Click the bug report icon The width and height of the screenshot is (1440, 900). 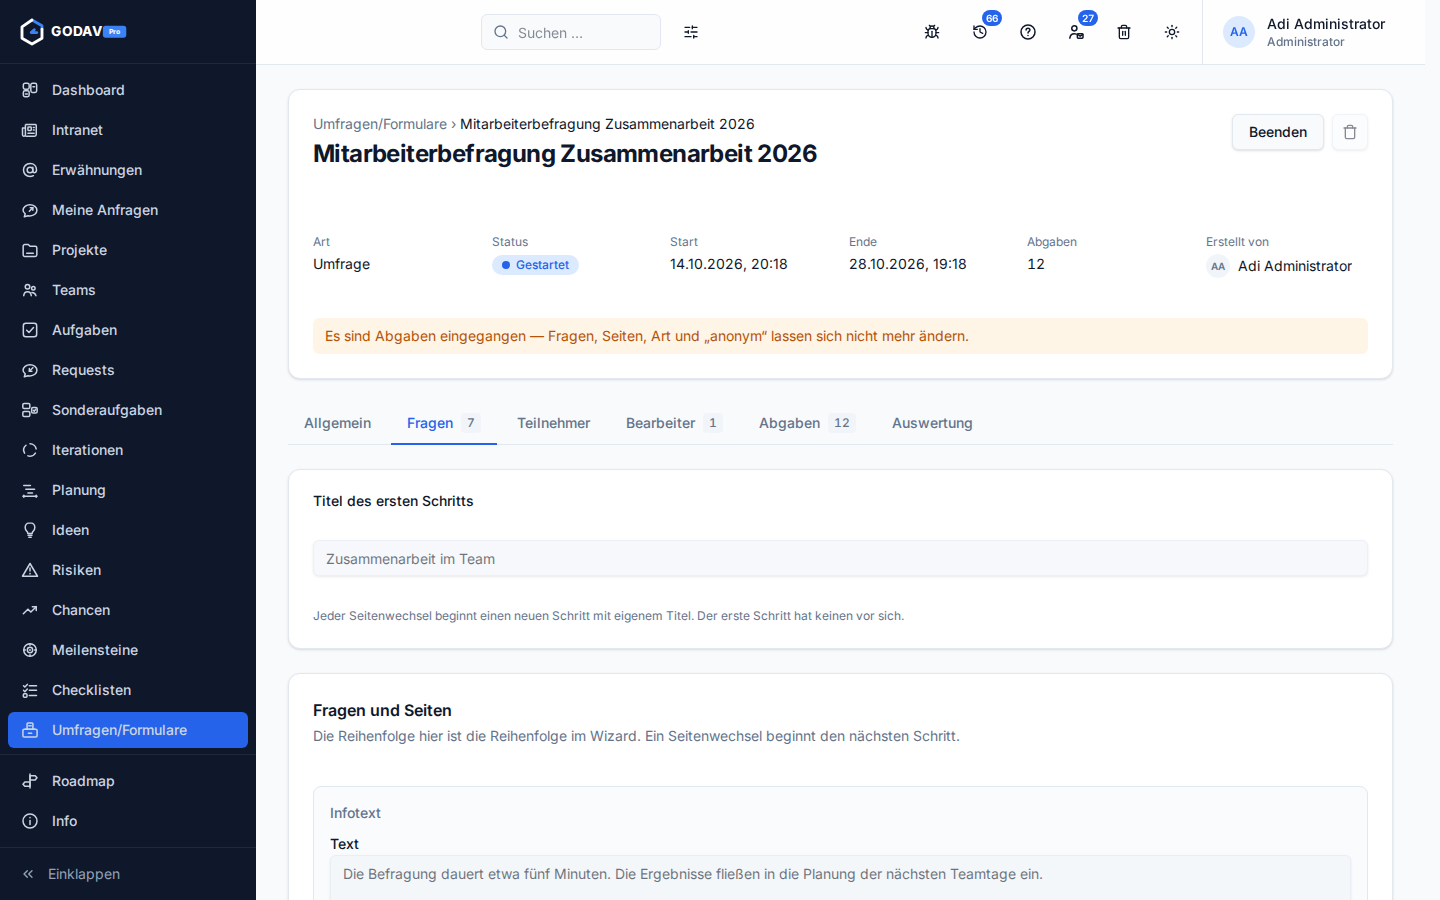[932, 32]
